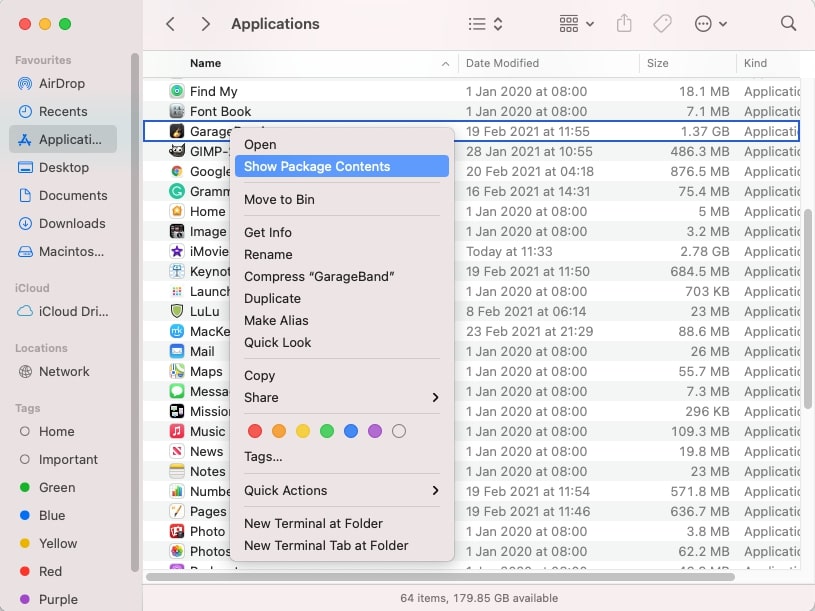Open the Group By grid dropdown
This screenshot has height=611, width=815.
coord(576,24)
